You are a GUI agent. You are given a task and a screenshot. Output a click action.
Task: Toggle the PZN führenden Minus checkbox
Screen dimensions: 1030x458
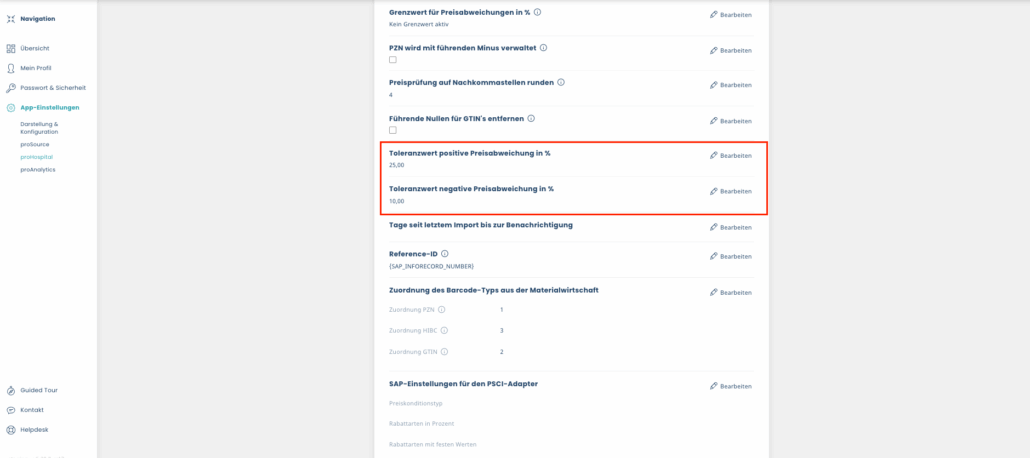point(393,60)
